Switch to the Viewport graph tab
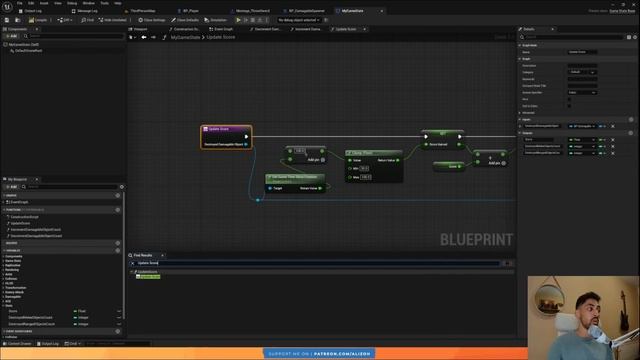Image resolution: width=640 pixels, height=360 pixels. click(138, 29)
